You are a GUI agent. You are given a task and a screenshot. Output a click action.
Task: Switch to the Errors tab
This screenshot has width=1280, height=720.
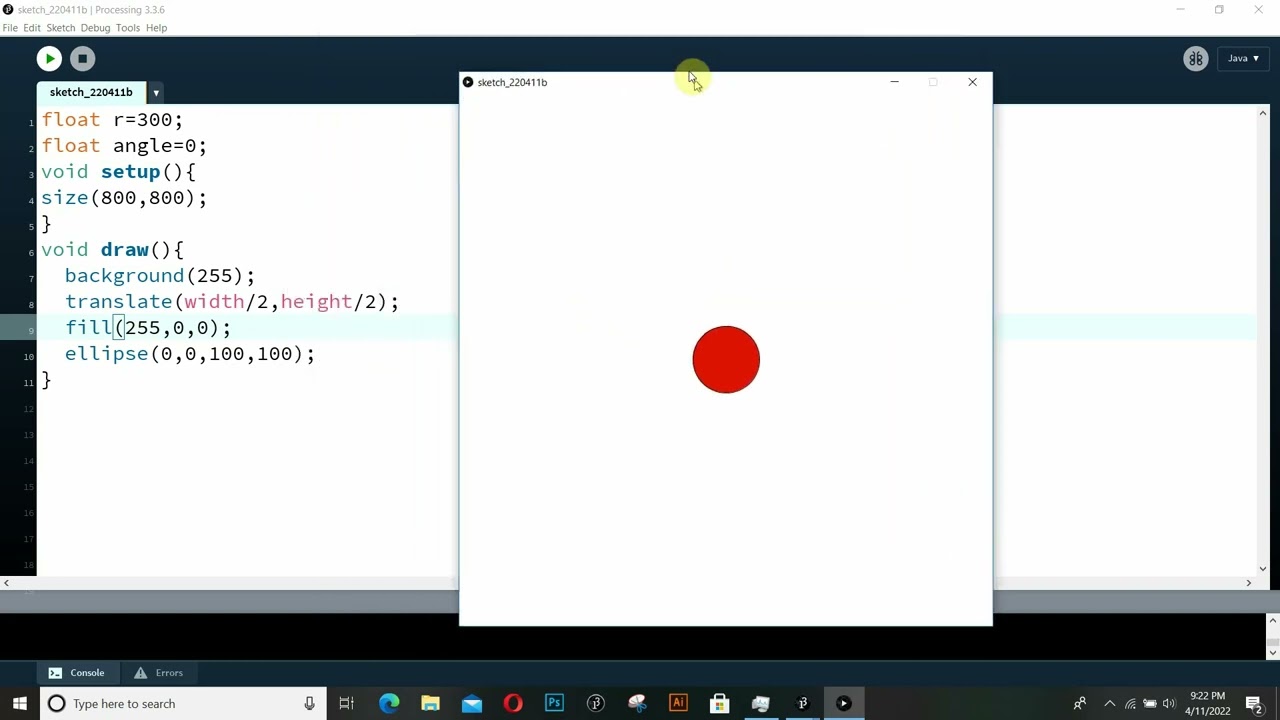click(159, 673)
